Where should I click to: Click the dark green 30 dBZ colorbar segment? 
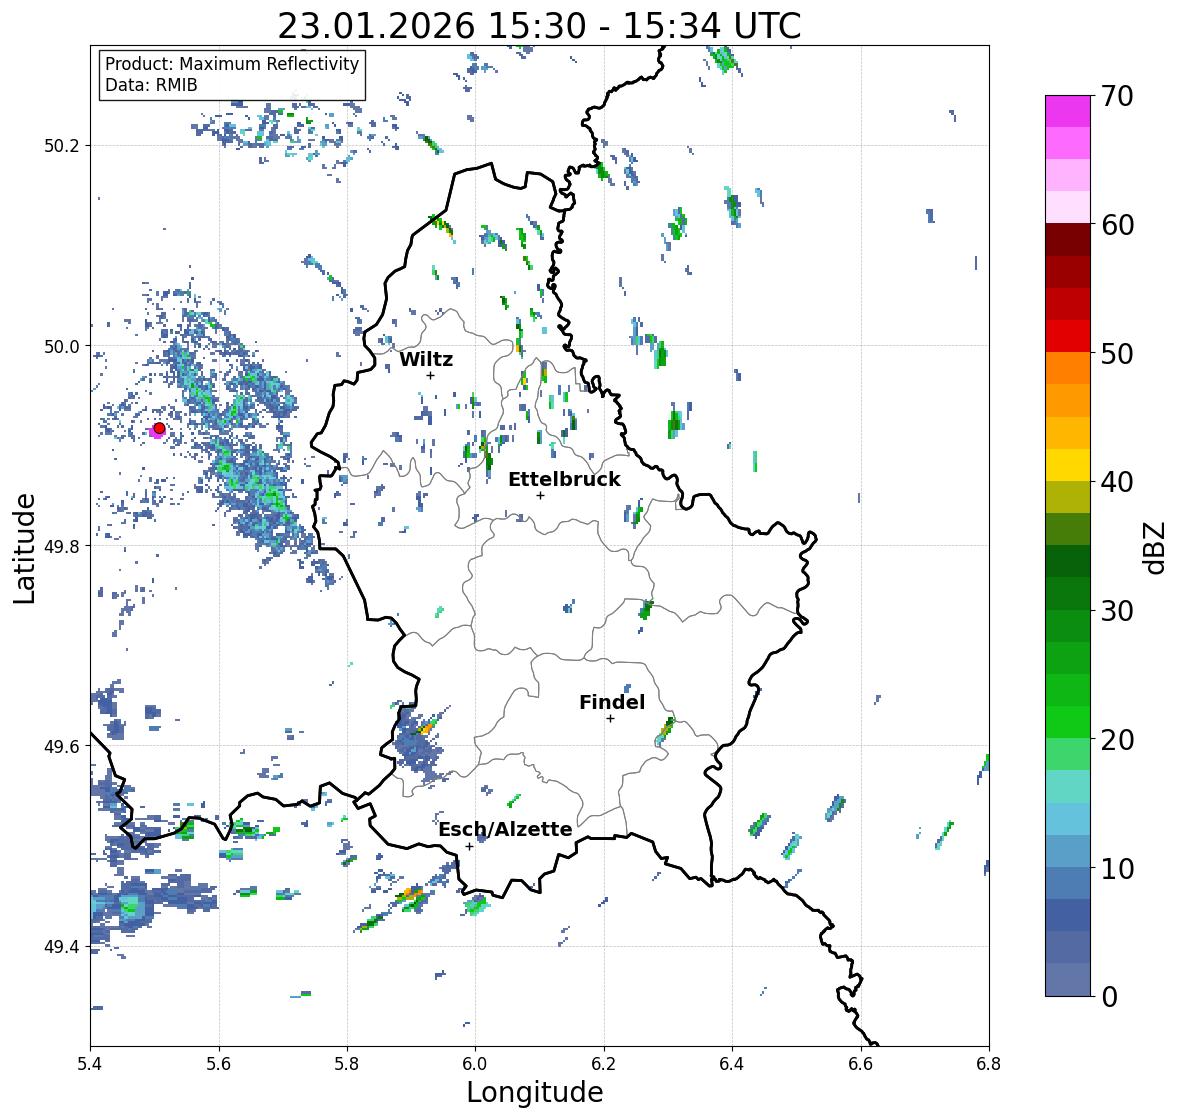[1068, 593]
